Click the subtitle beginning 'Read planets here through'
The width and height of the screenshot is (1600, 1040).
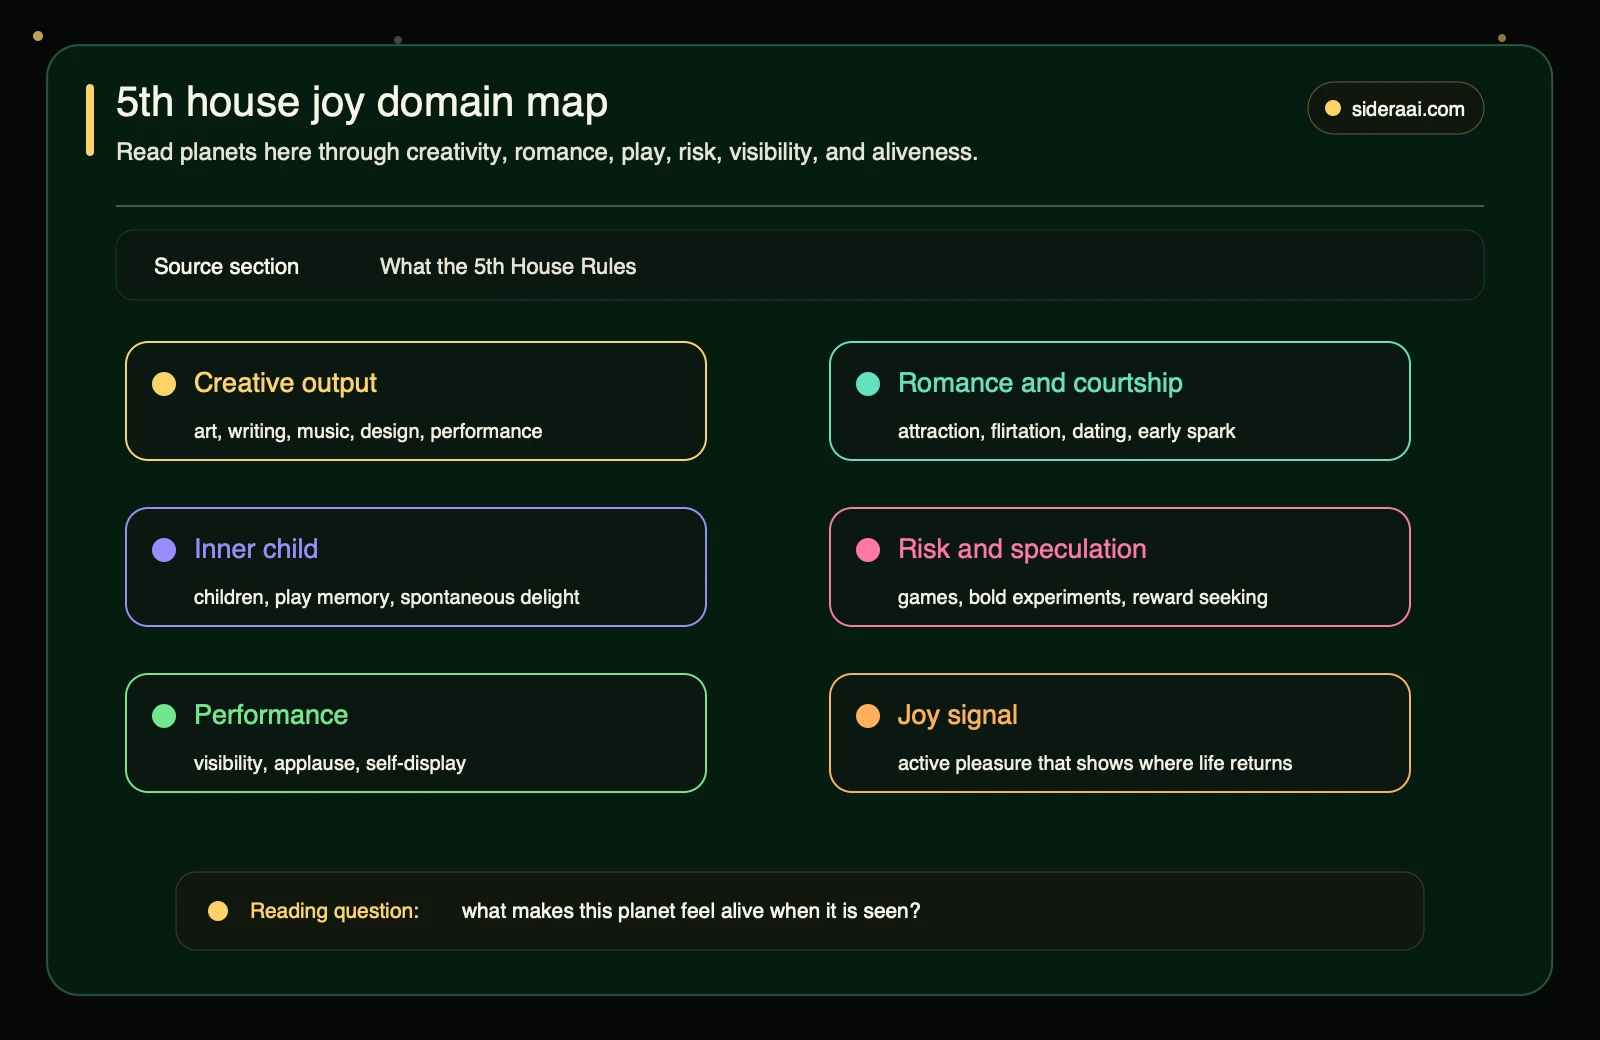point(547,152)
